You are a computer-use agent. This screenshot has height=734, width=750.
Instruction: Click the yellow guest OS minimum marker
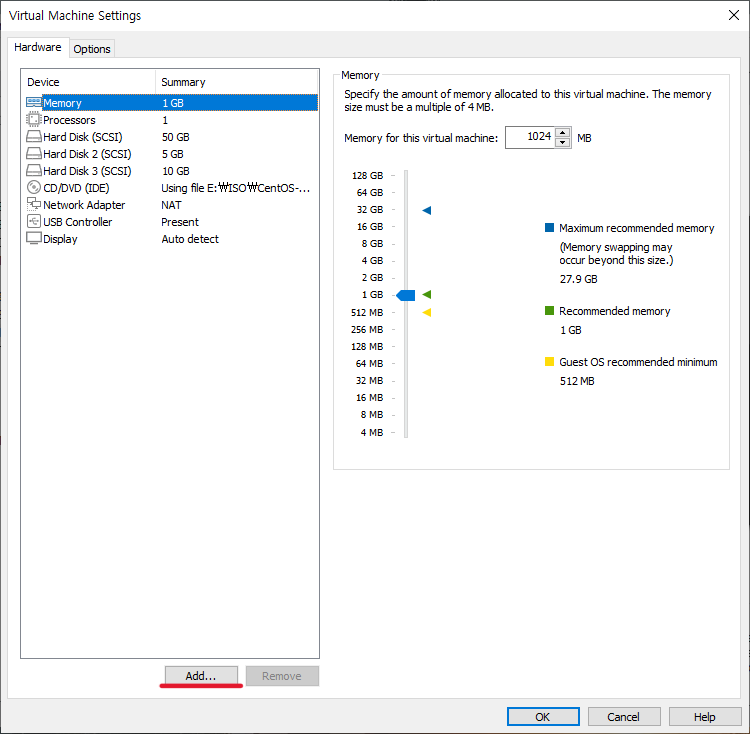click(x=427, y=312)
